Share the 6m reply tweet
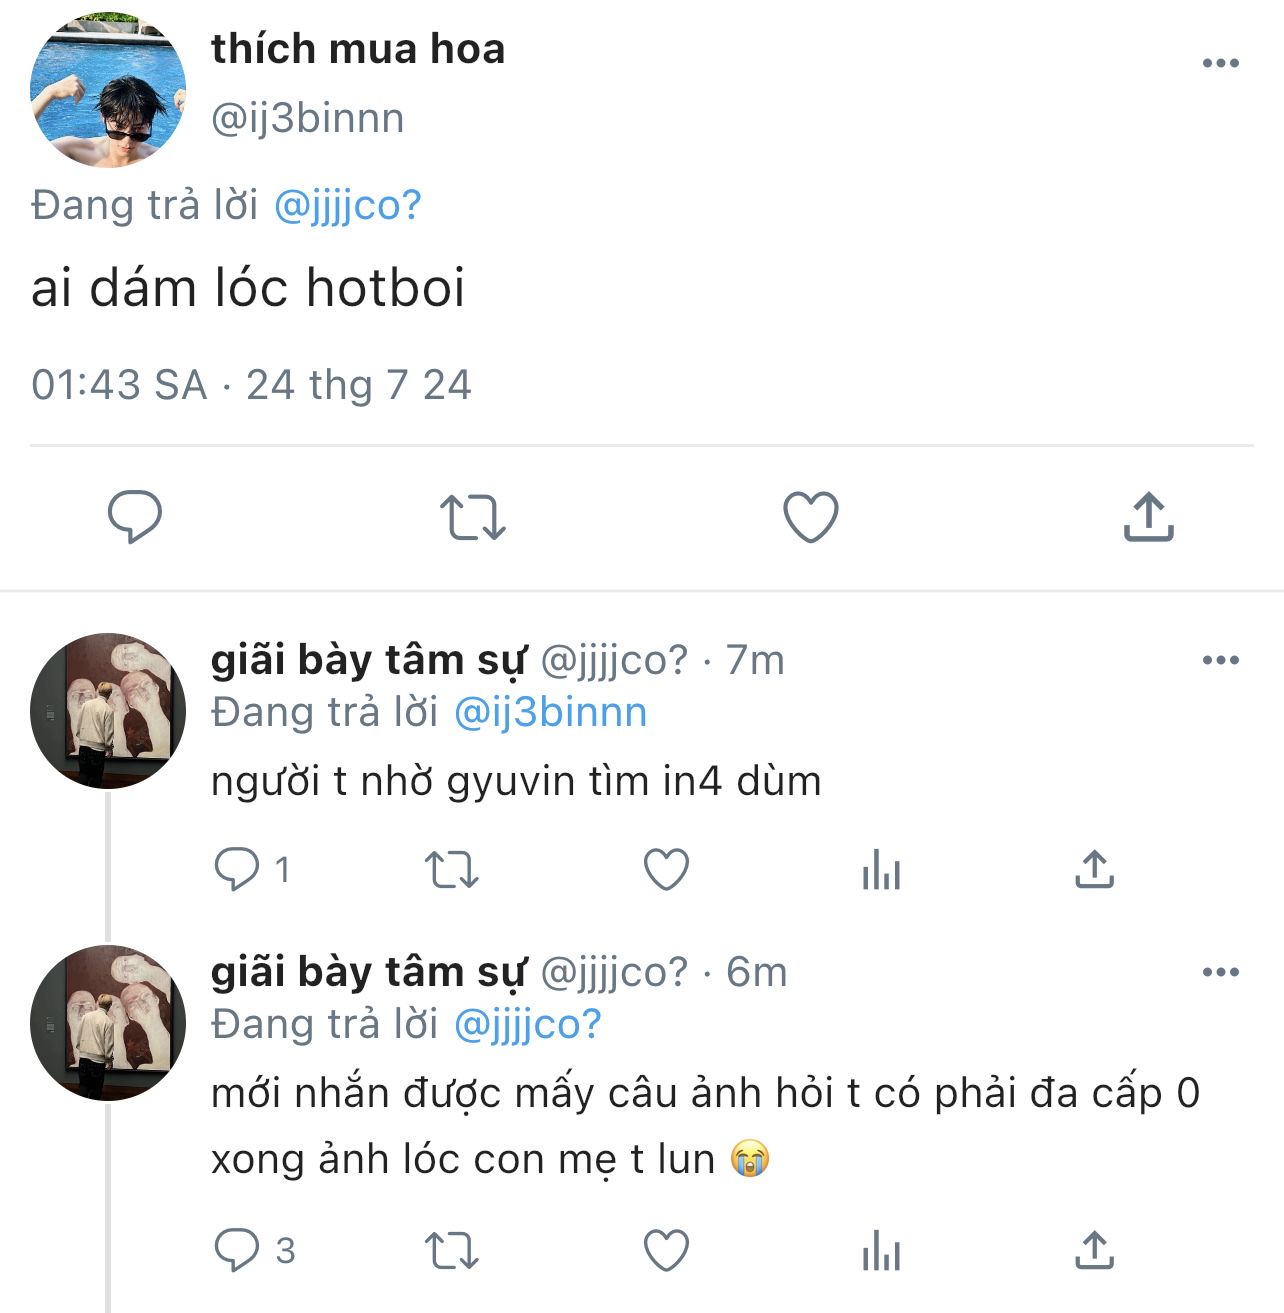The height and width of the screenshot is (1313, 1284). click(1094, 1249)
